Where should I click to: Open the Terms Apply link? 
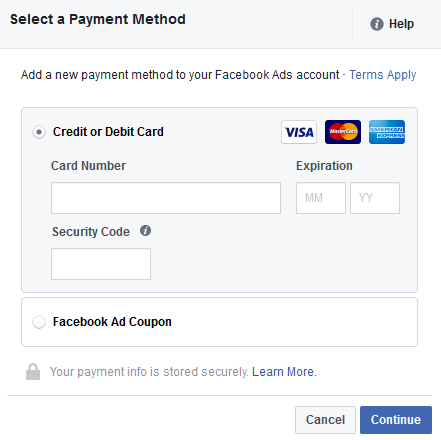pos(383,75)
